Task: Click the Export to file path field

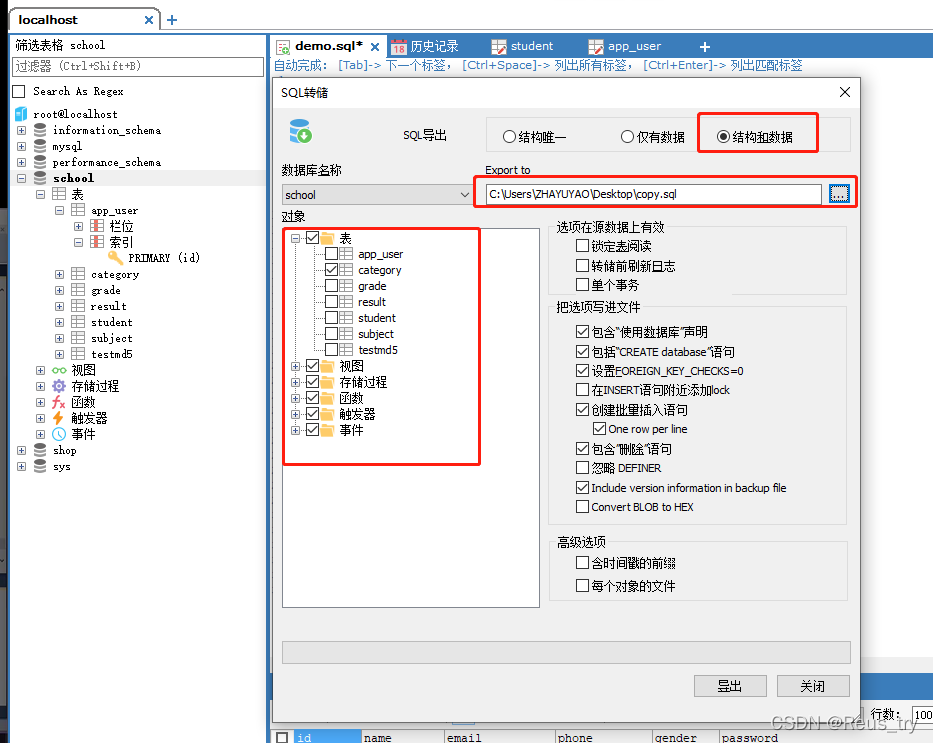Action: [x=653, y=194]
